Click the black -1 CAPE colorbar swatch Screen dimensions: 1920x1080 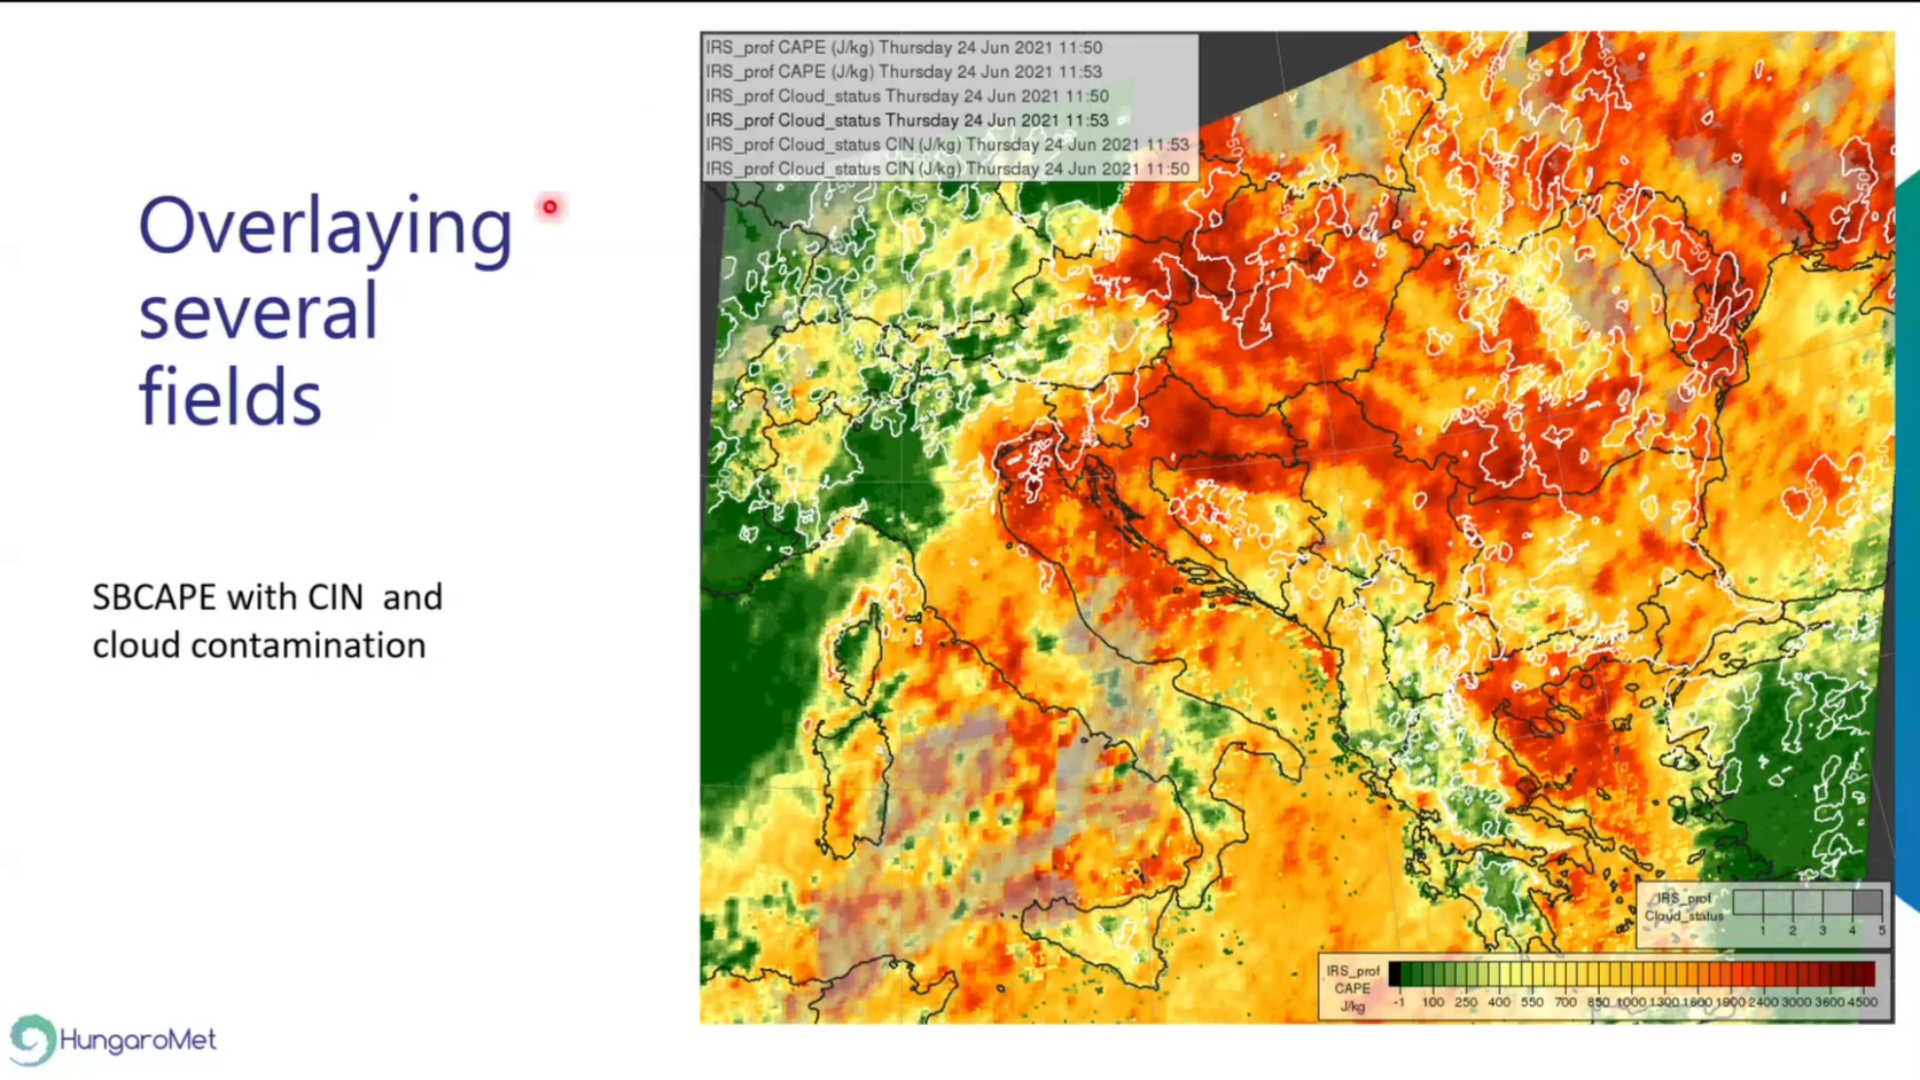point(1395,975)
